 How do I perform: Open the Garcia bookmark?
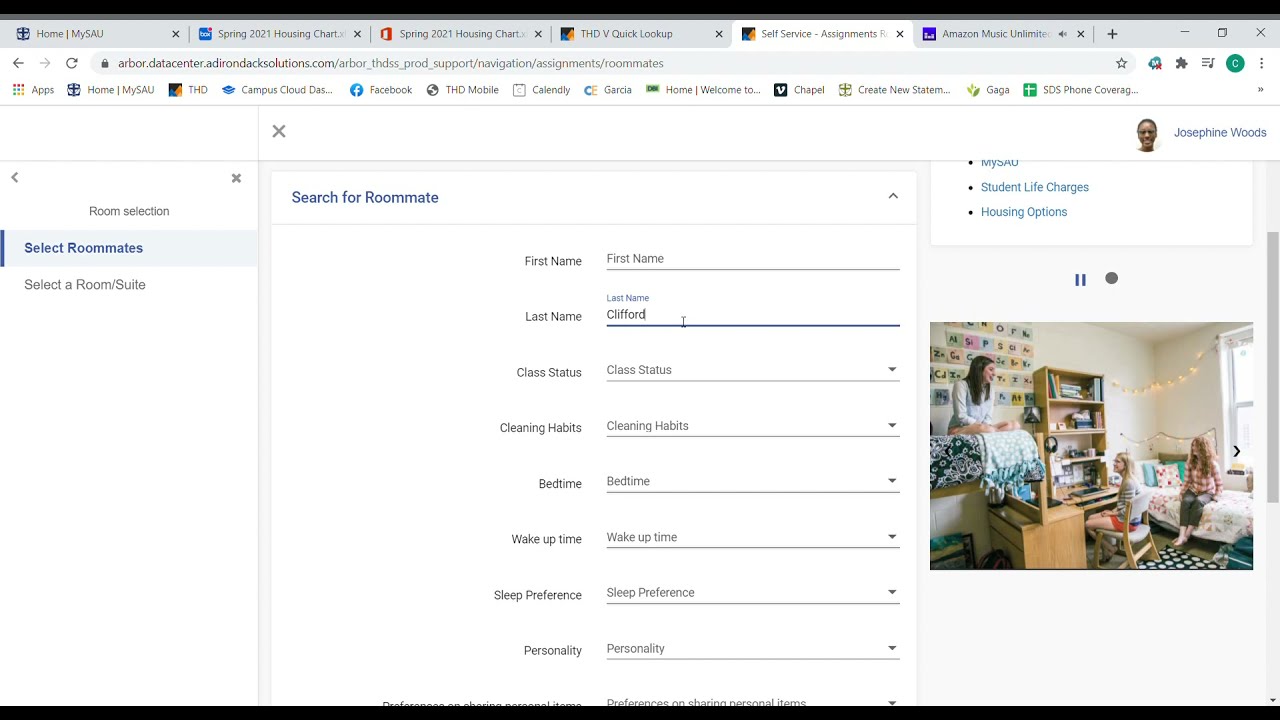[608, 90]
